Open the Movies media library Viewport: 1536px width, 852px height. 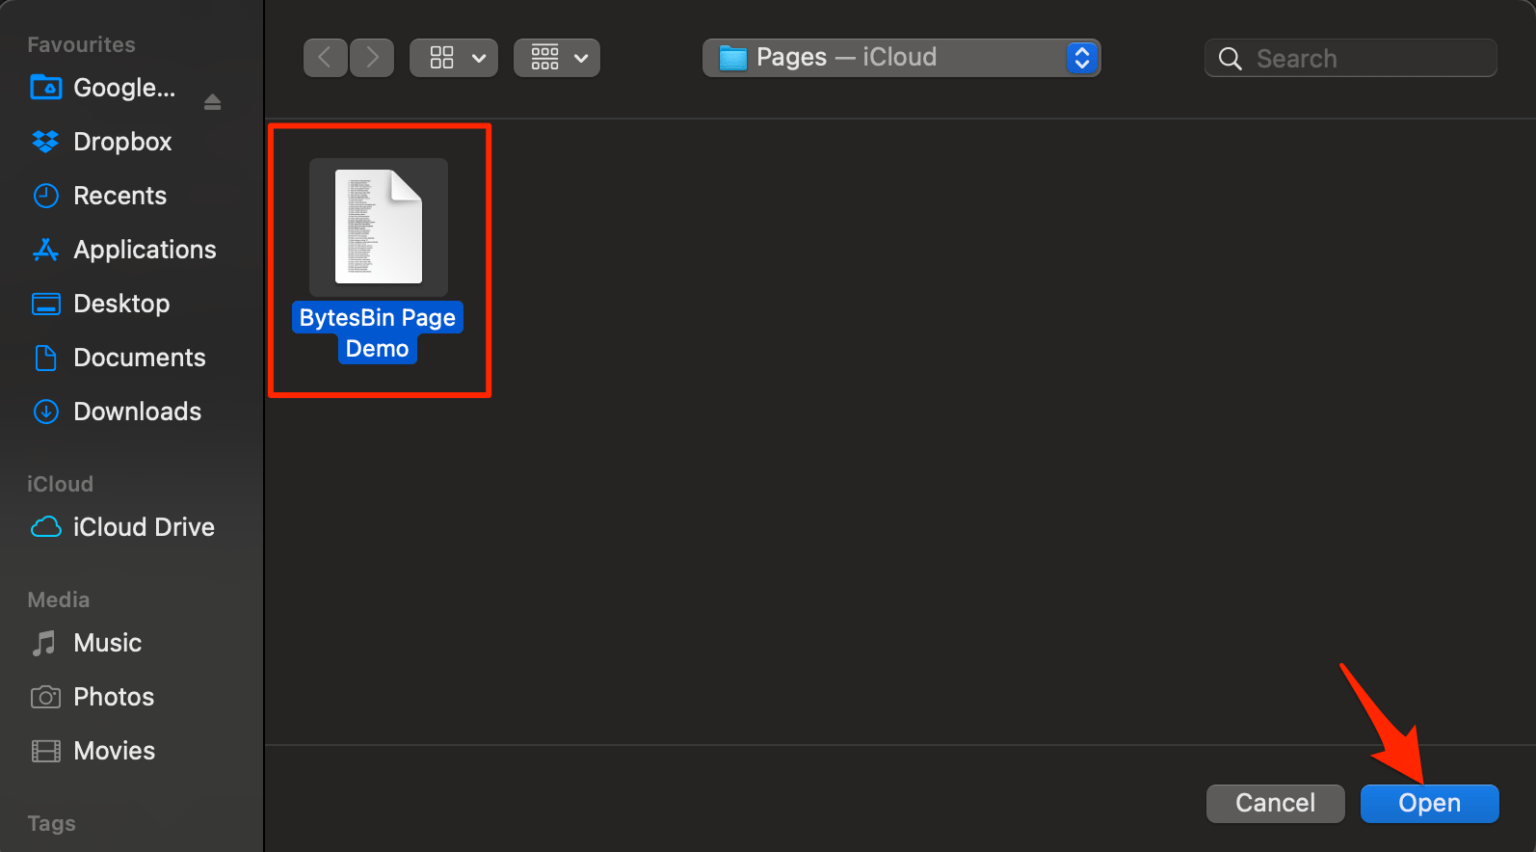pyautogui.click(x=113, y=751)
